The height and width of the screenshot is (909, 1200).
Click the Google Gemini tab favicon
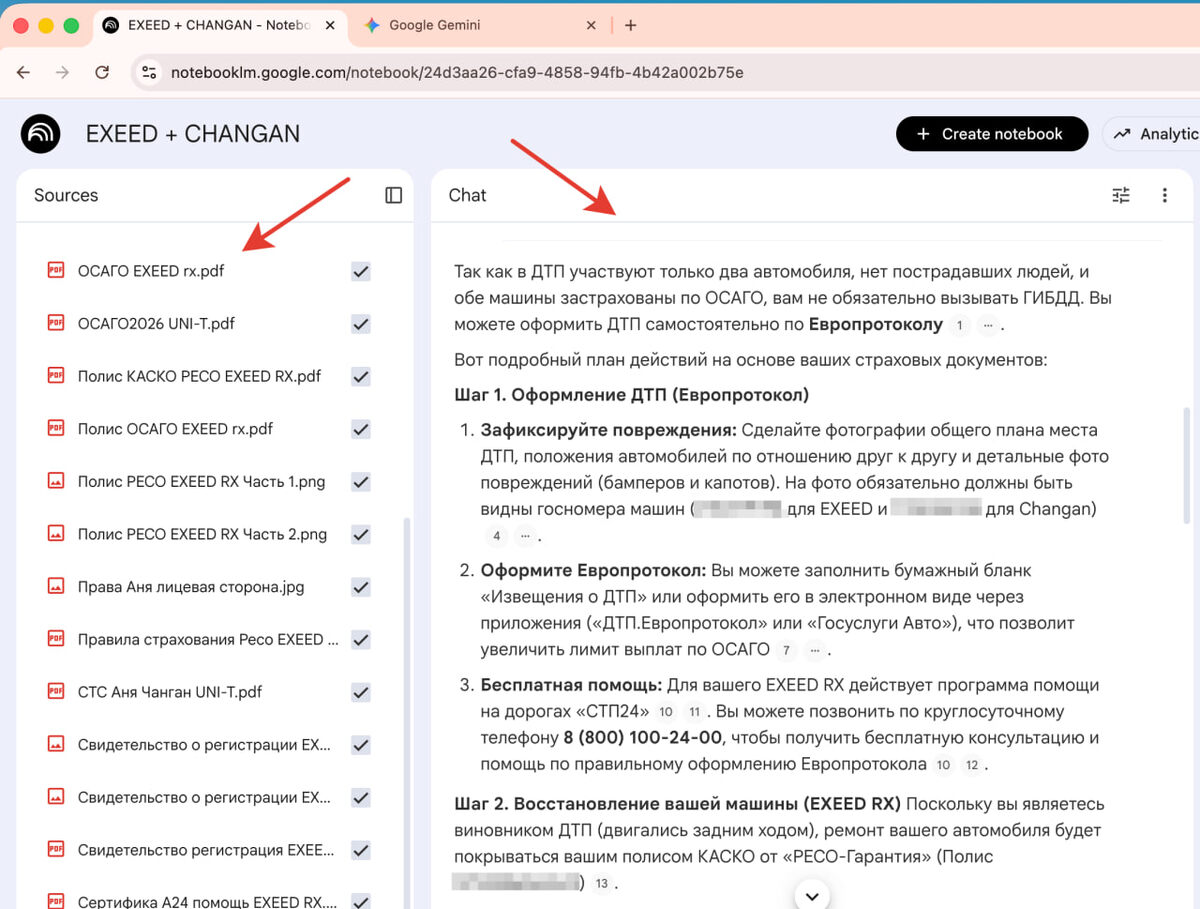[372, 25]
